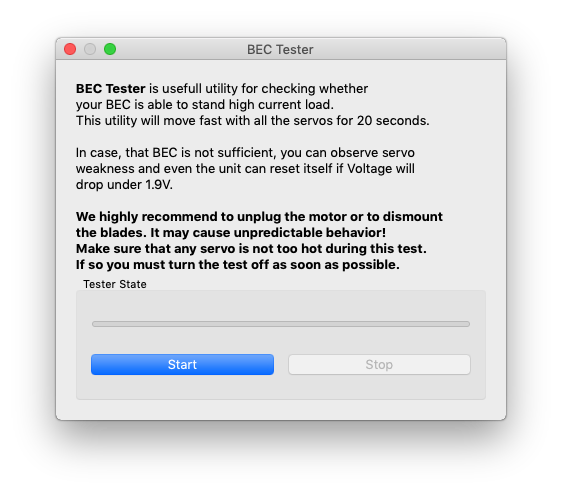
Task: Zoom window with green title bar button
Action: click(110, 49)
